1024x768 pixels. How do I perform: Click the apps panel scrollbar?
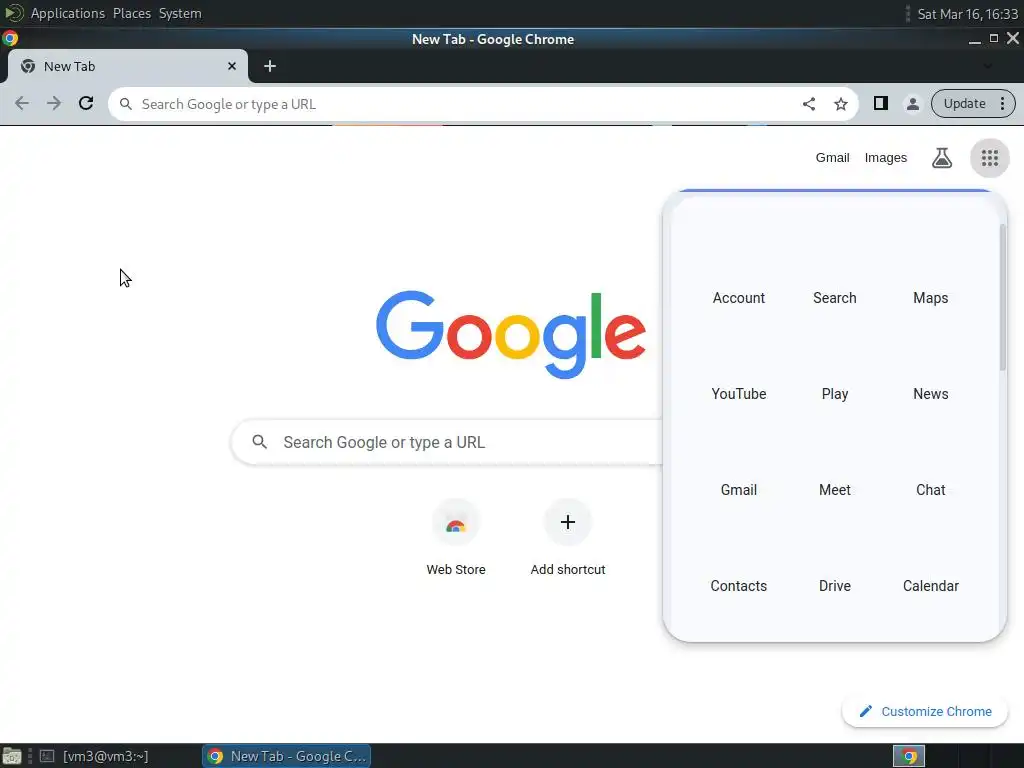pyautogui.click(x=1002, y=297)
